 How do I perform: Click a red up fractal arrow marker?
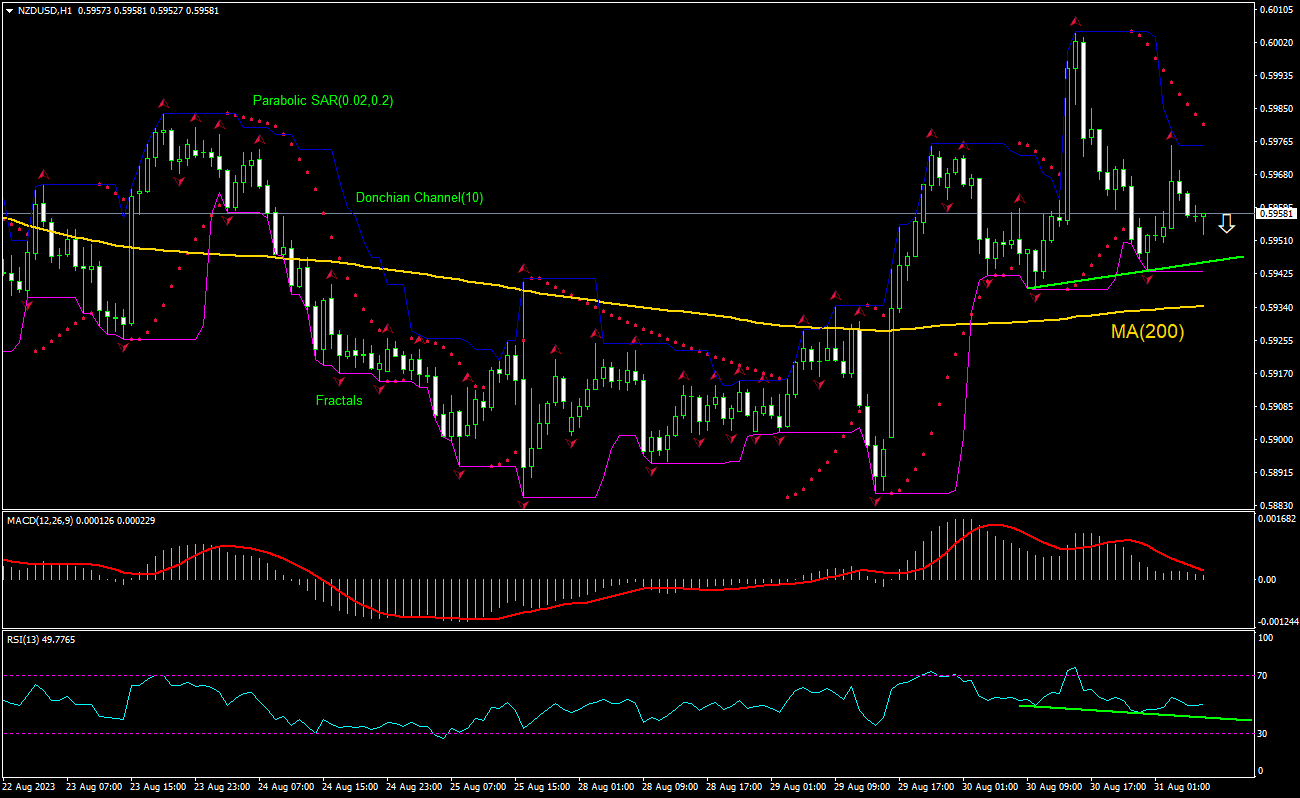coord(163,101)
